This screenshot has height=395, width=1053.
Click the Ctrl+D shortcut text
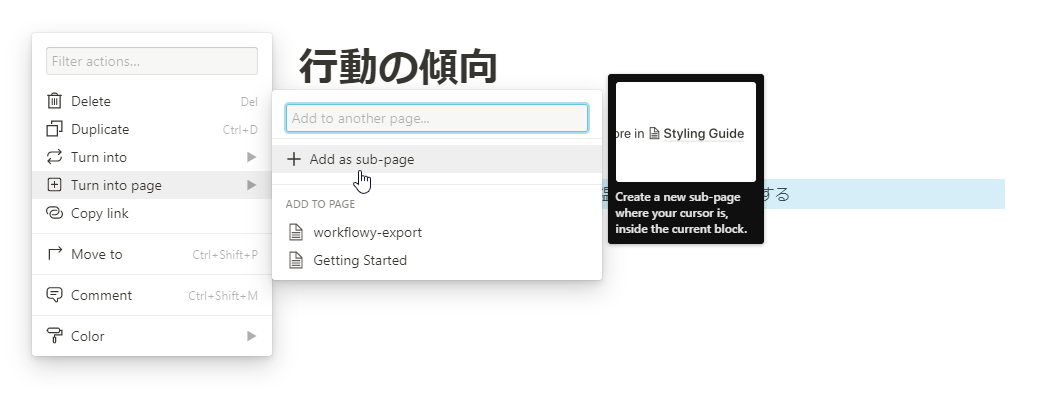pyautogui.click(x=240, y=130)
